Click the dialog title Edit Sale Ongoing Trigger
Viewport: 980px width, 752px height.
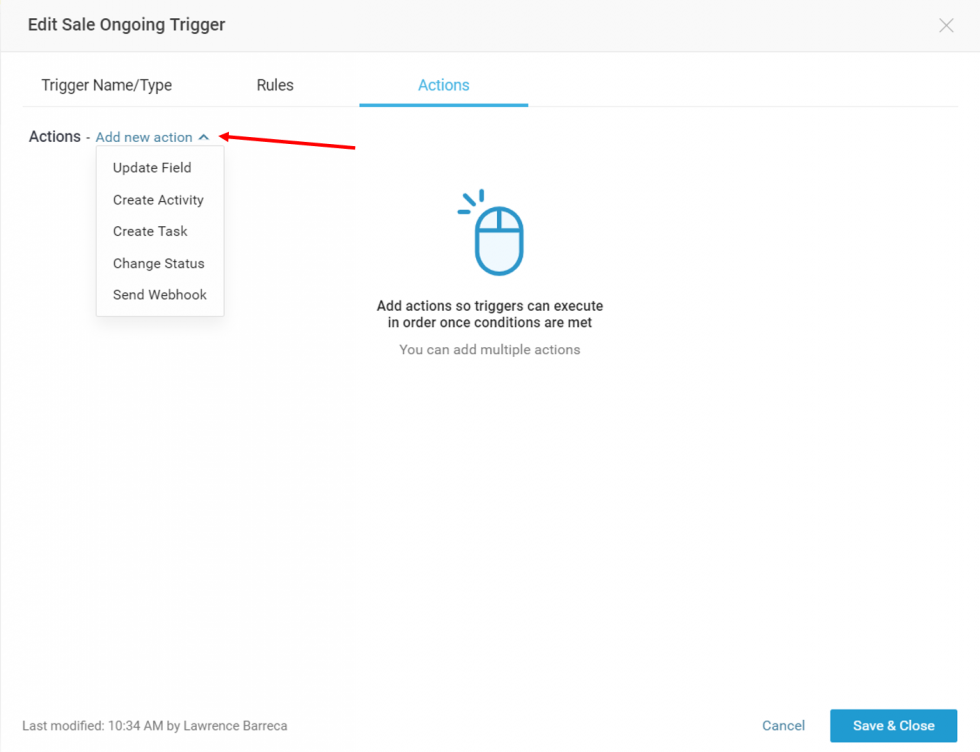pos(126,24)
